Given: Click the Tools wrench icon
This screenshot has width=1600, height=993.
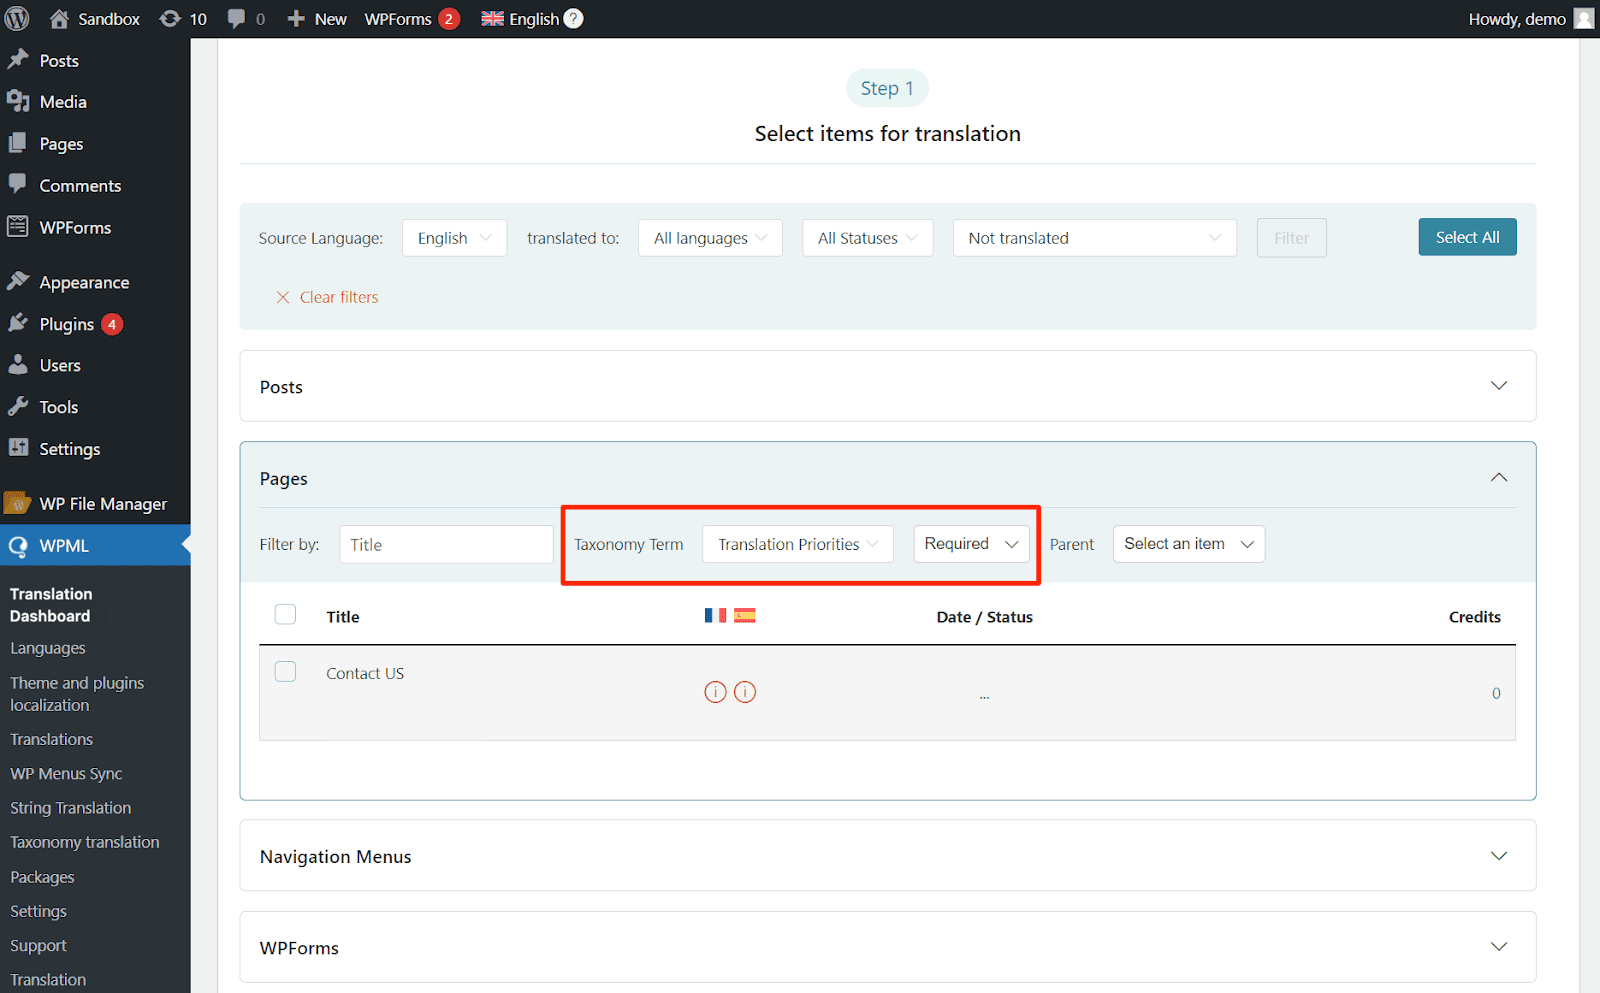Looking at the screenshot, I should tap(18, 406).
